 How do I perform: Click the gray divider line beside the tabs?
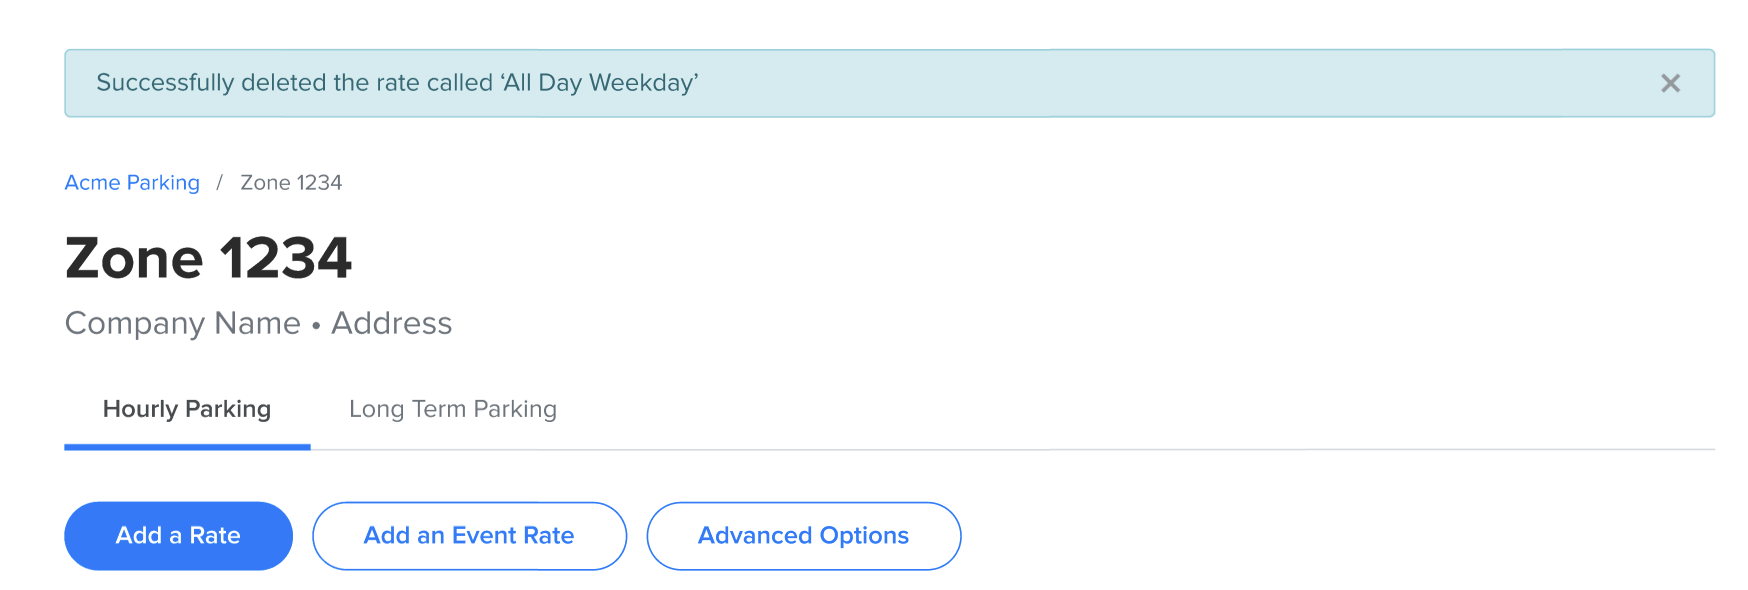pos(1000,449)
